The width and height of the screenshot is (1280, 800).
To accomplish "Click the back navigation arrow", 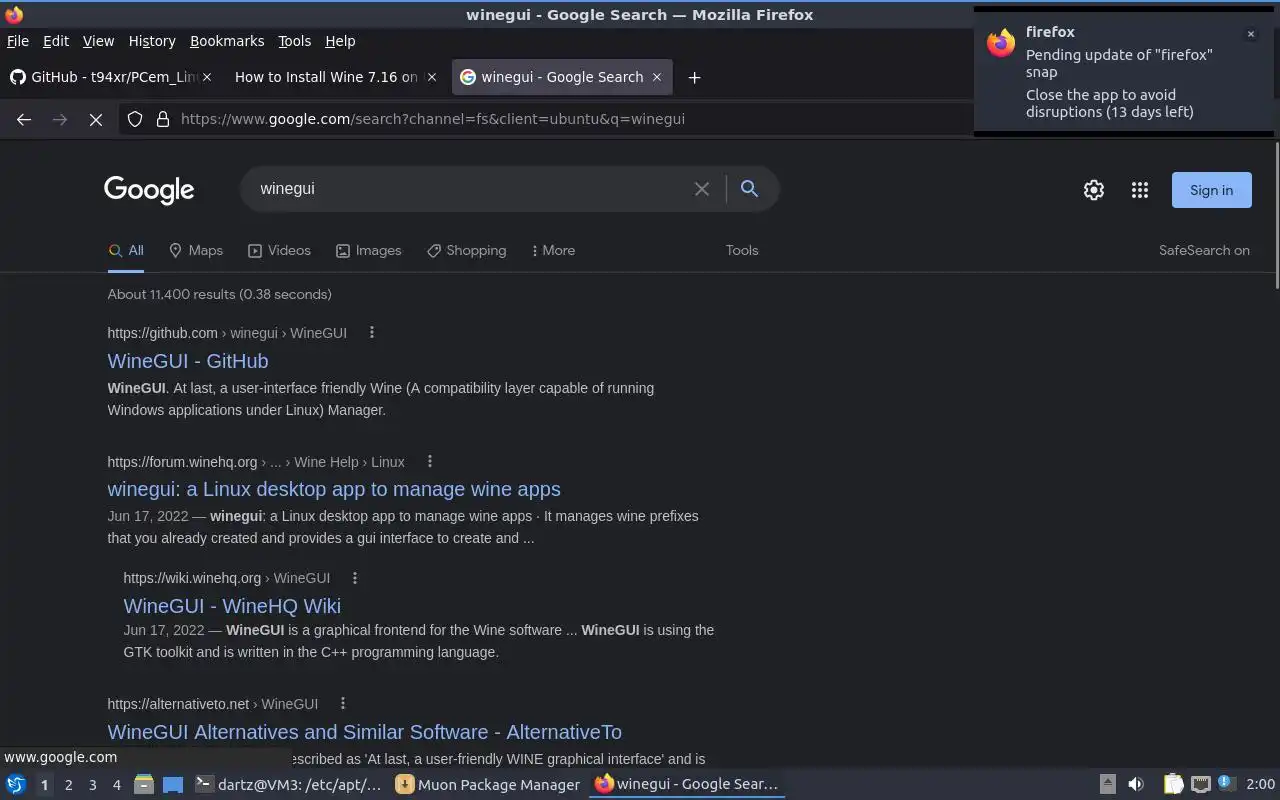I will (24, 119).
